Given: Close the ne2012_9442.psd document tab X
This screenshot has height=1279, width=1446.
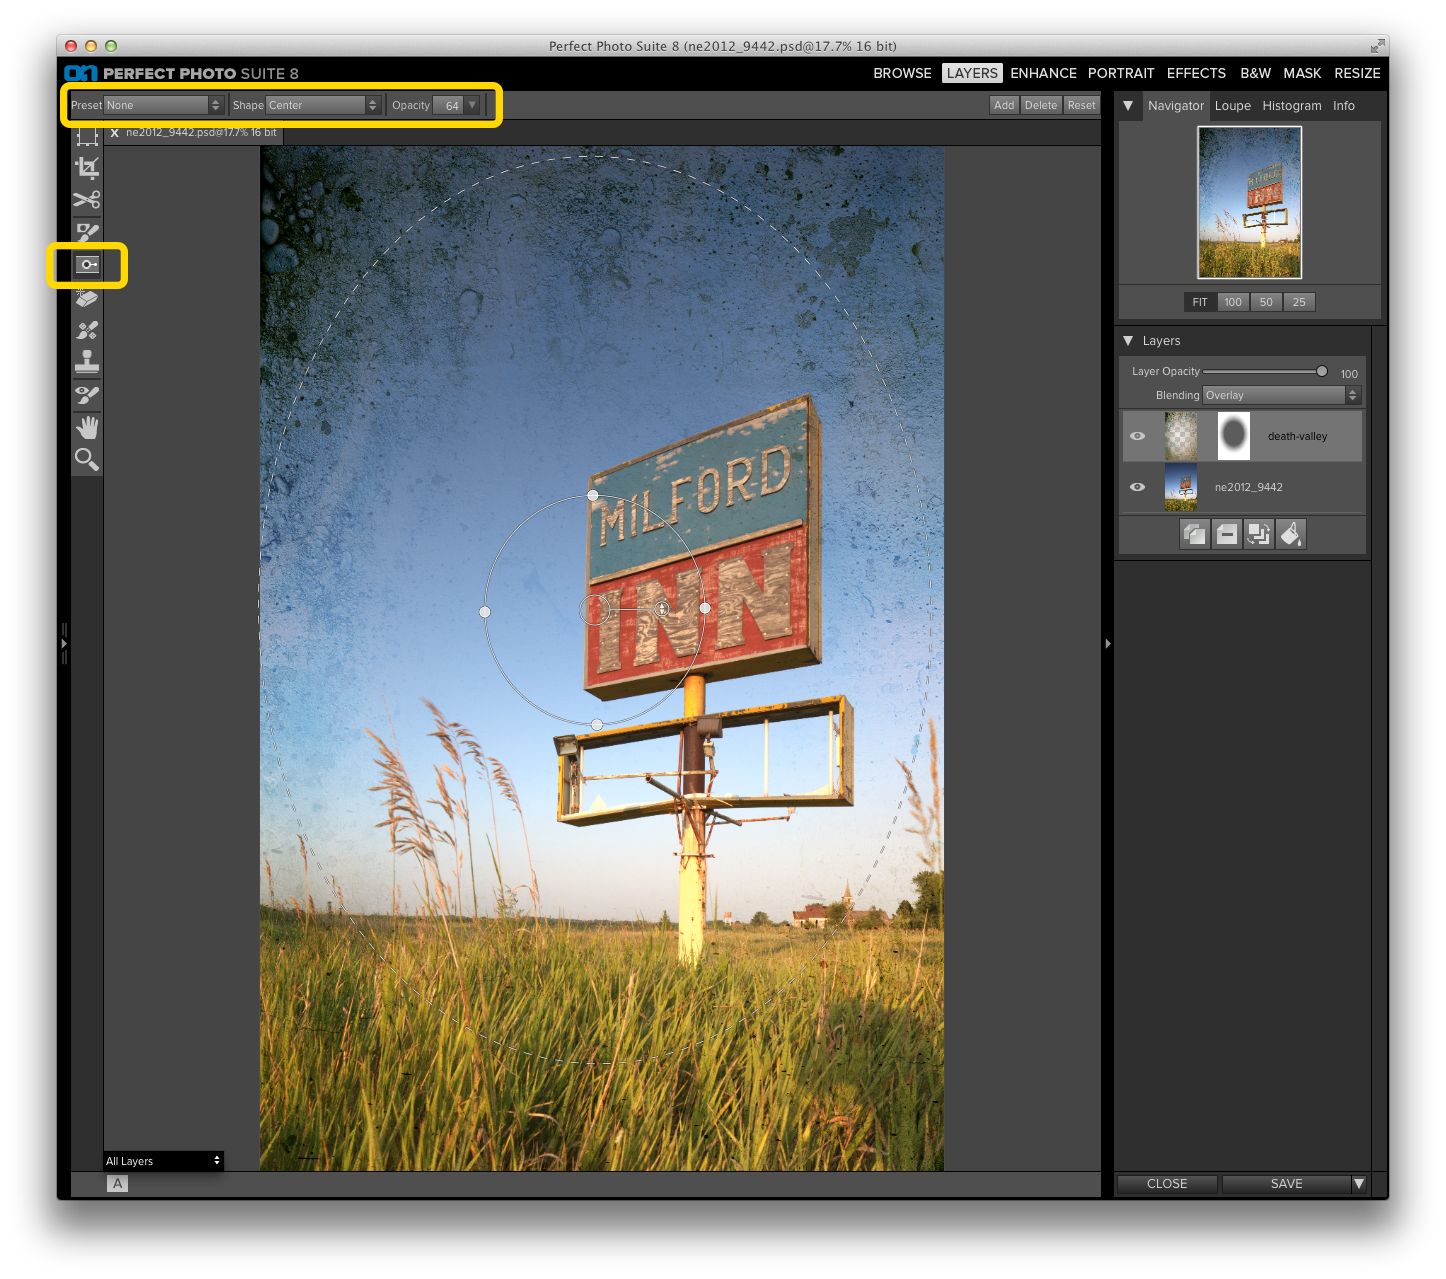Looking at the screenshot, I should pyautogui.click(x=114, y=132).
